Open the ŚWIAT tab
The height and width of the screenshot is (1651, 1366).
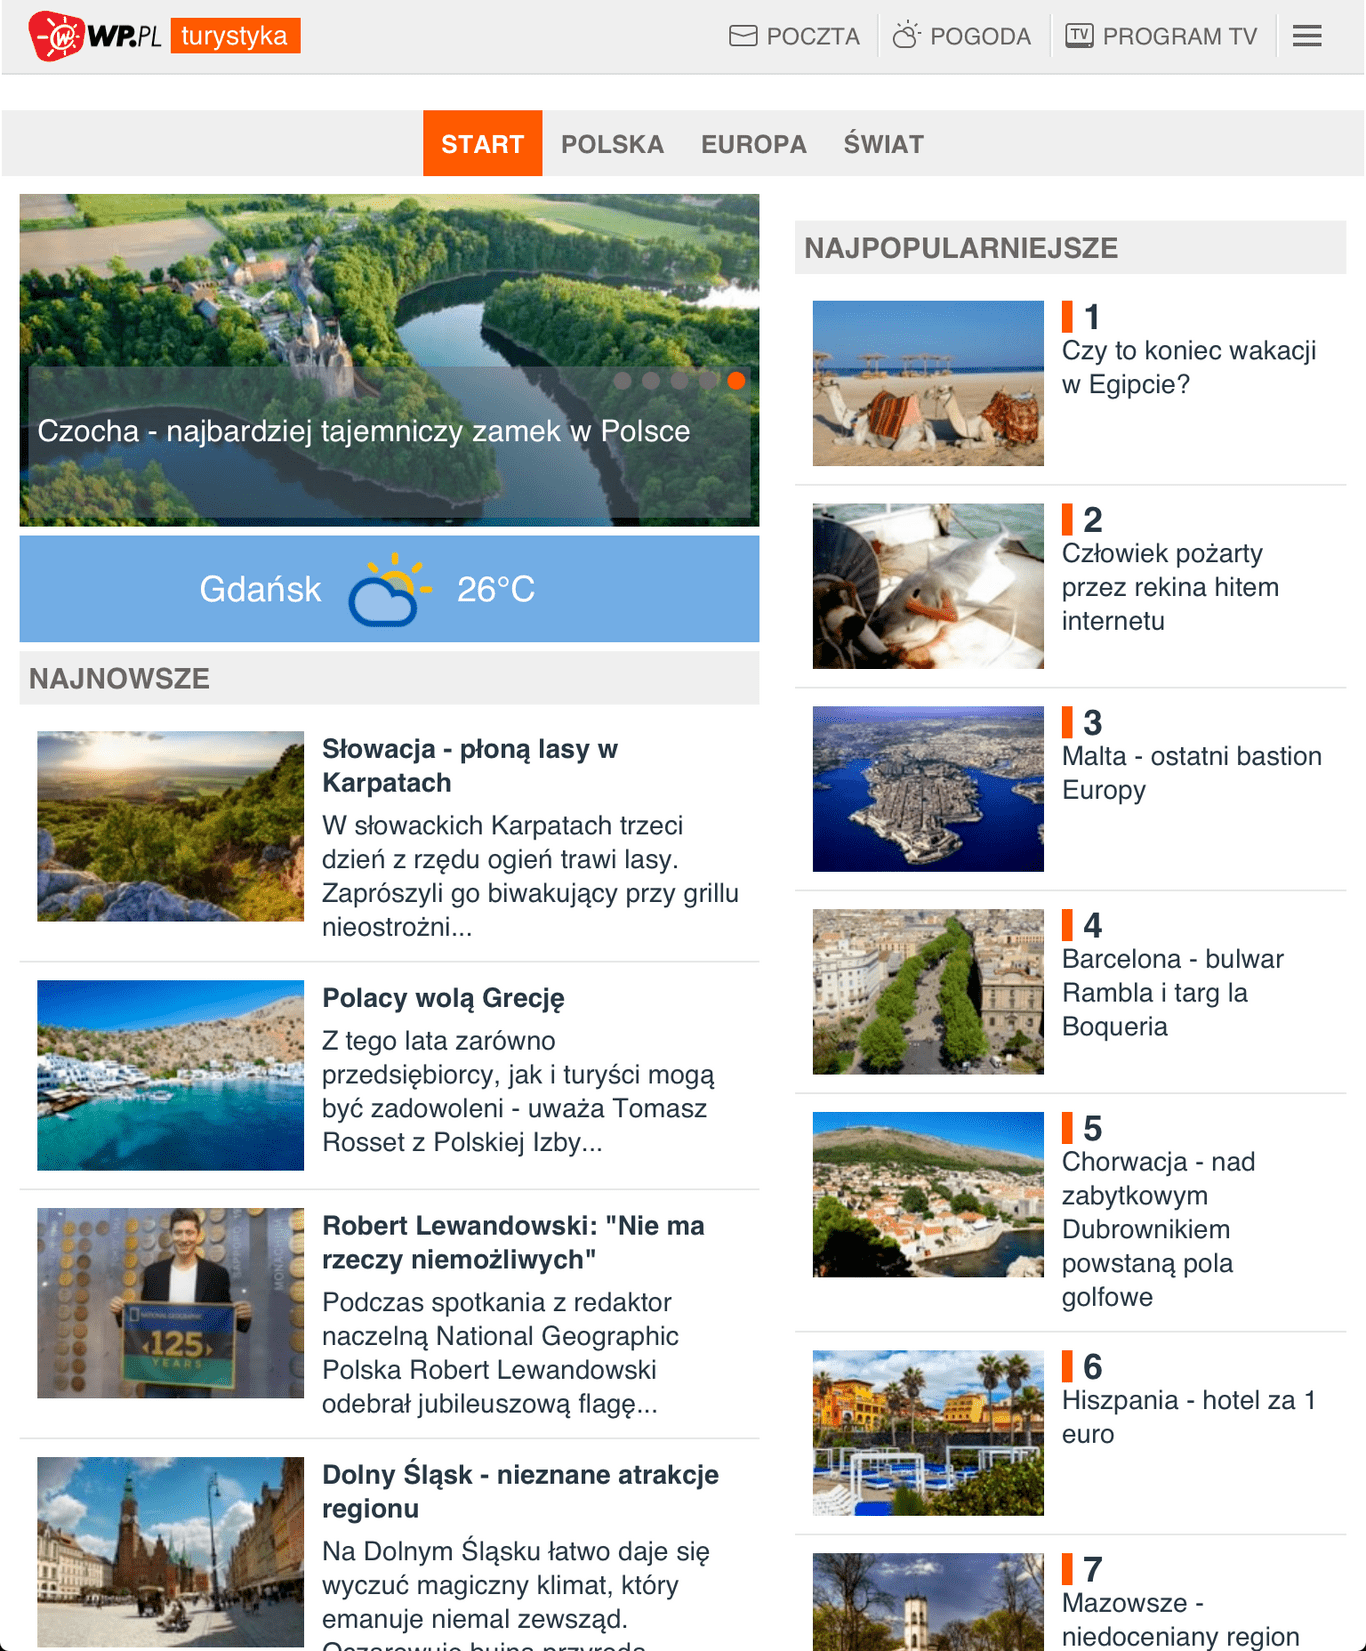coord(883,144)
